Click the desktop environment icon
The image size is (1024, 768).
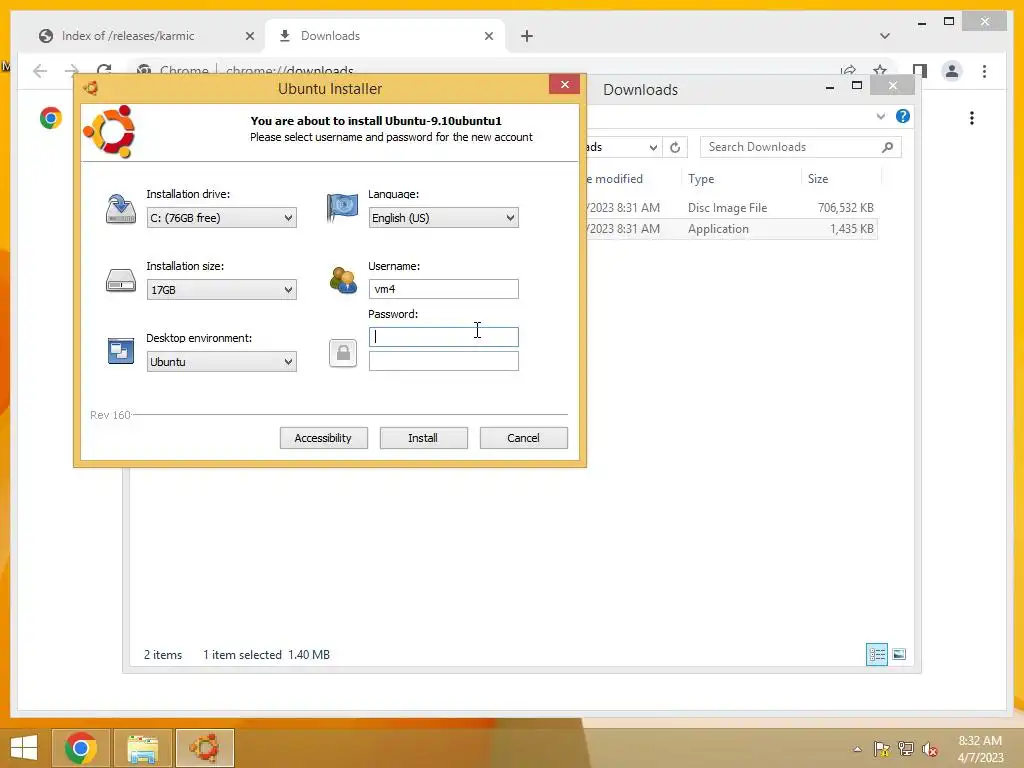click(121, 351)
